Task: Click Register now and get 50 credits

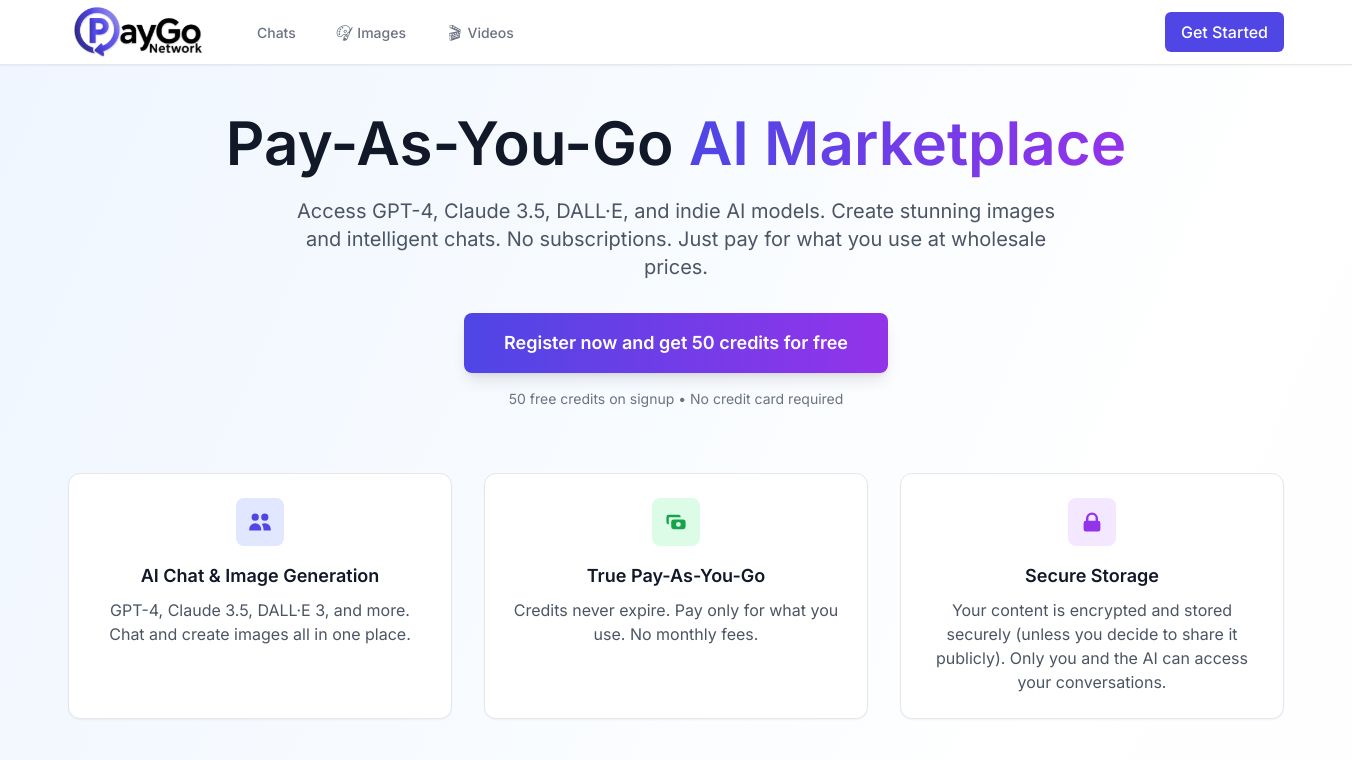Action: (676, 343)
